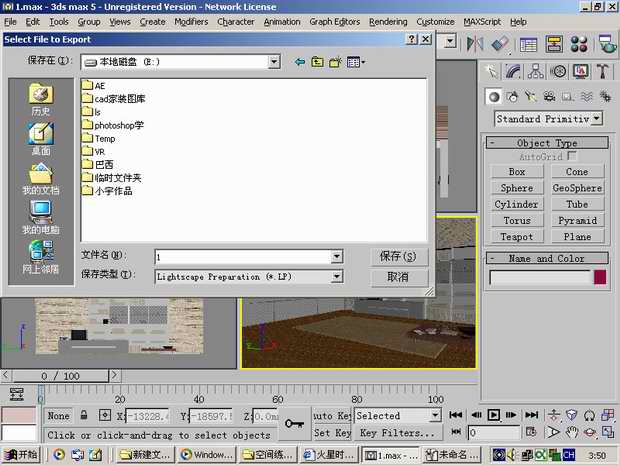Open the Align tool next to Mirror
This screenshot has width=620, height=465.
pyautogui.click(x=500, y=44)
